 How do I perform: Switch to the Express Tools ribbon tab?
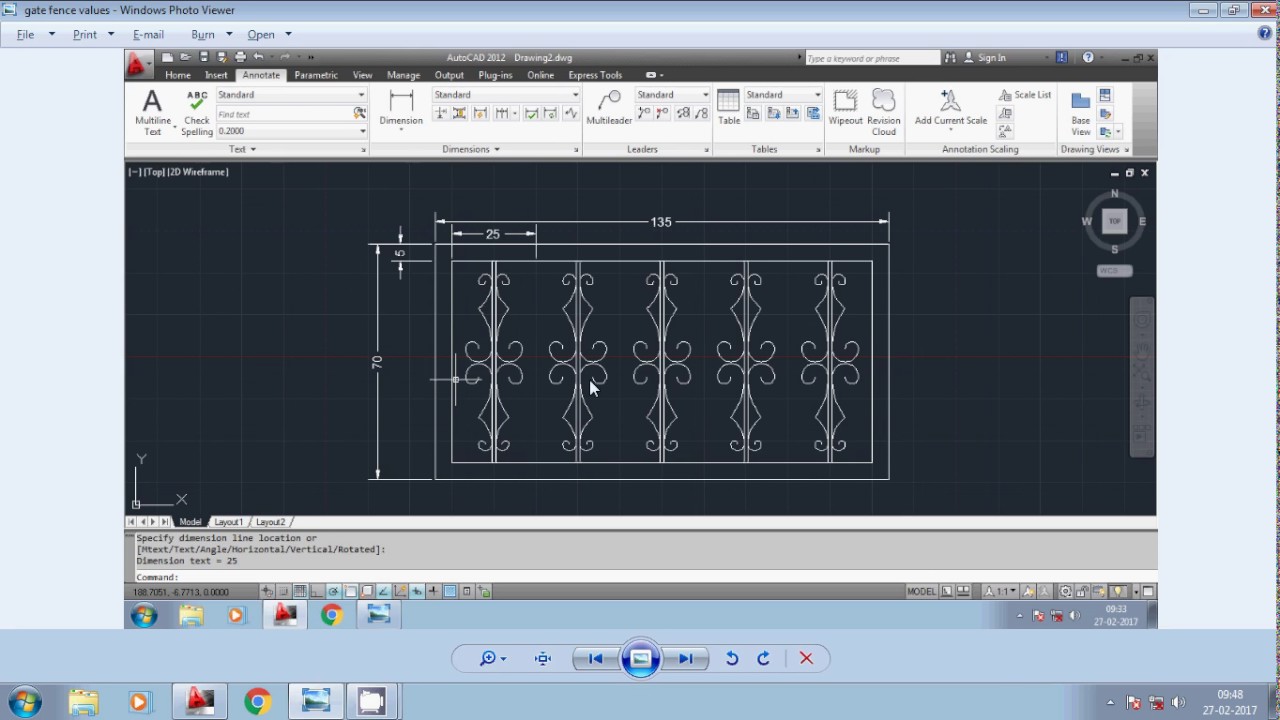(x=595, y=75)
